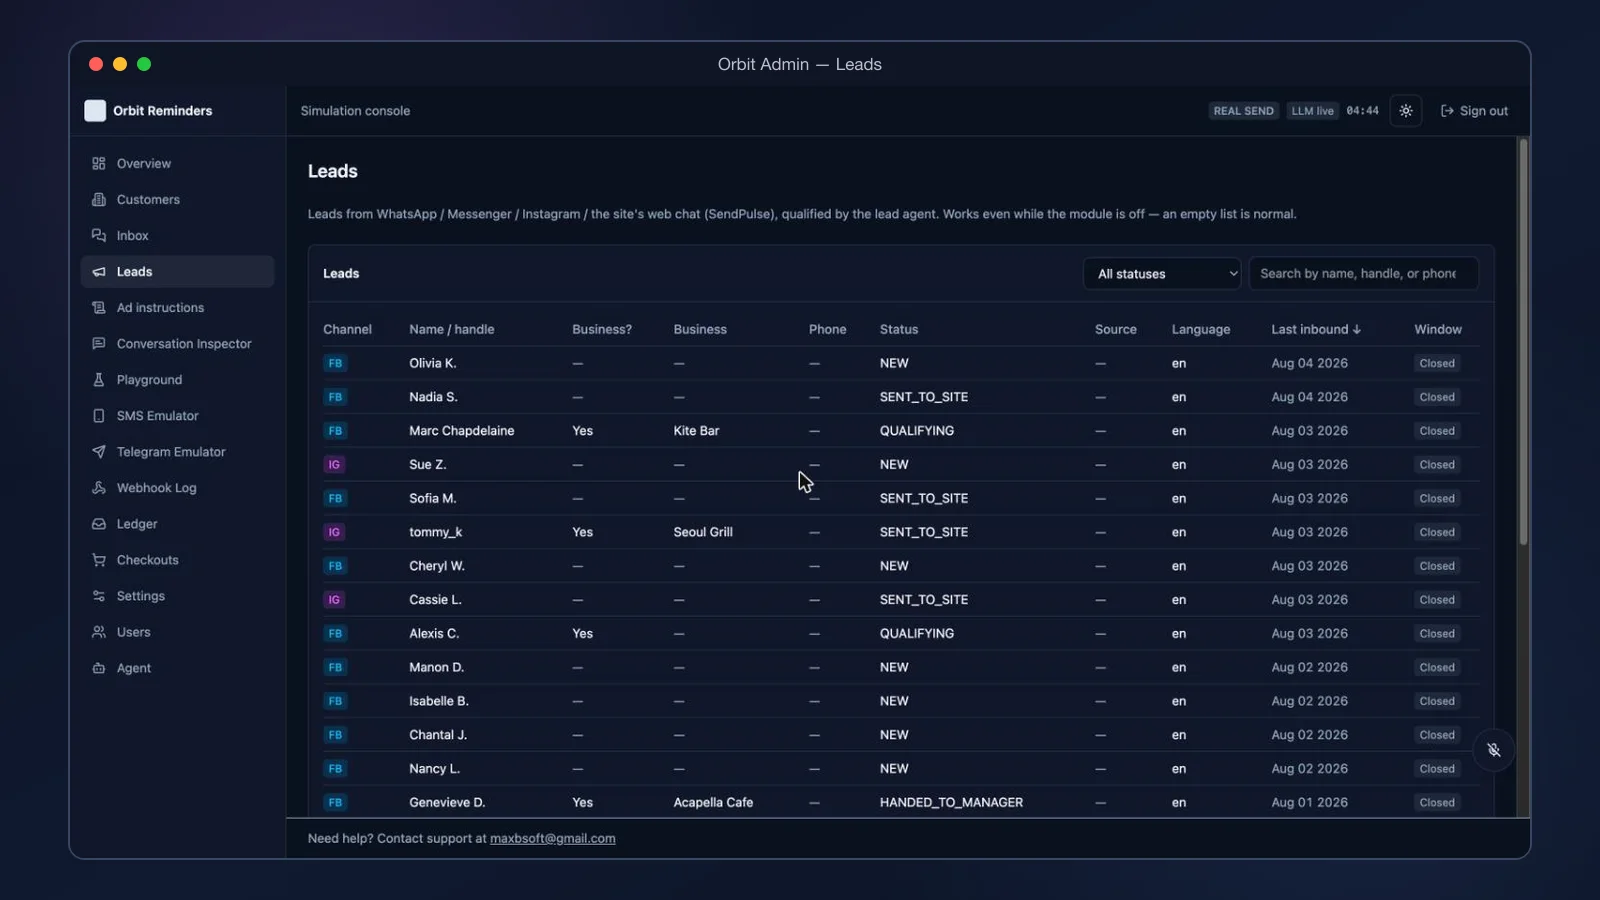Click the Simulation console label
Image resolution: width=1600 pixels, height=900 pixels.
coord(355,111)
